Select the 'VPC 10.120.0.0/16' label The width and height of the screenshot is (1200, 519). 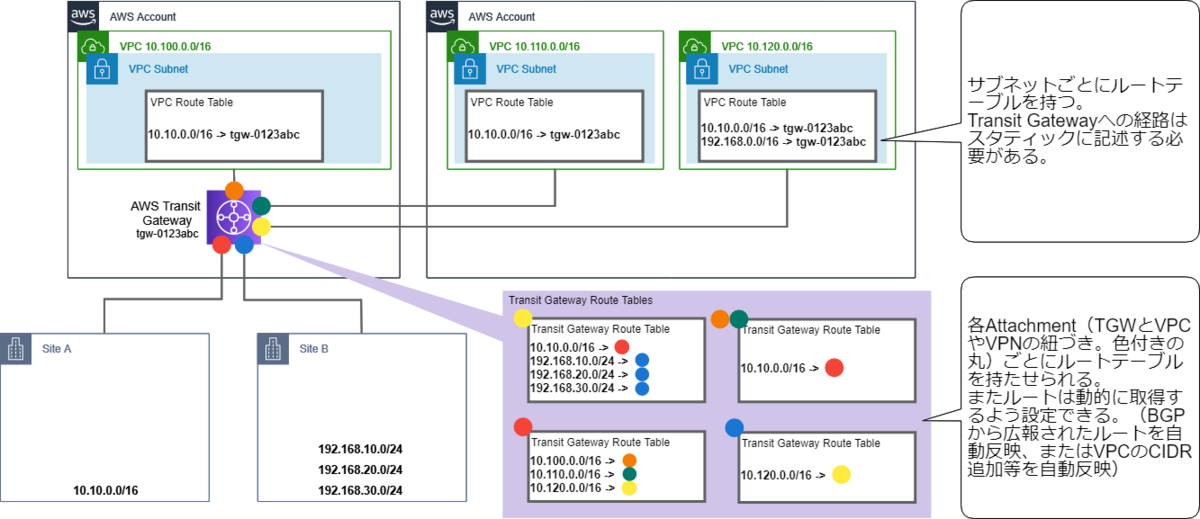[x=766, y=46]
